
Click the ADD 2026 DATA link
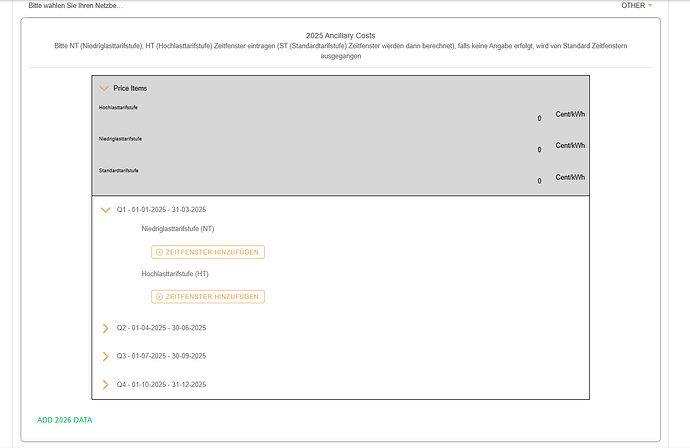coord(65,420)
